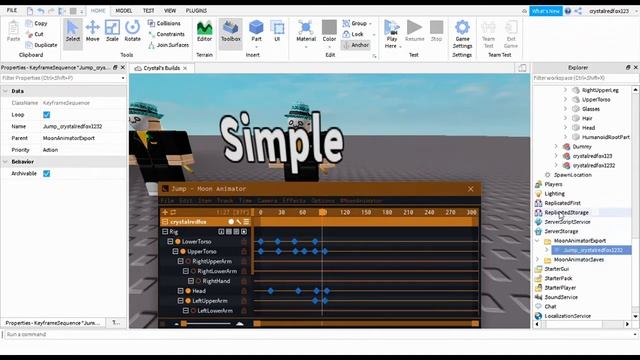Open the Color picker

tap(329, 32)
